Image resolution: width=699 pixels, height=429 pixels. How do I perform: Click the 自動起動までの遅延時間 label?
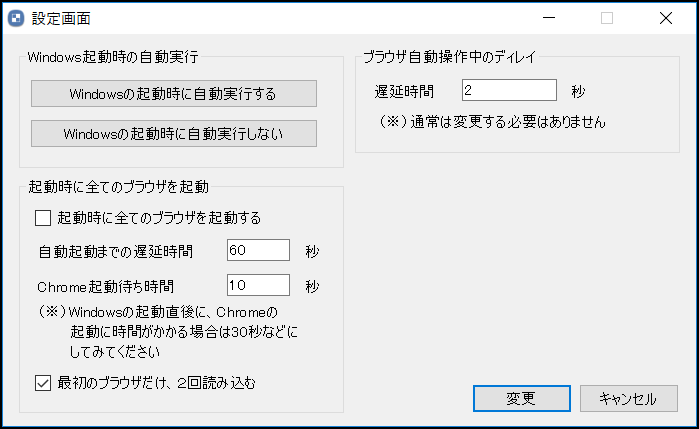(115, 251)
